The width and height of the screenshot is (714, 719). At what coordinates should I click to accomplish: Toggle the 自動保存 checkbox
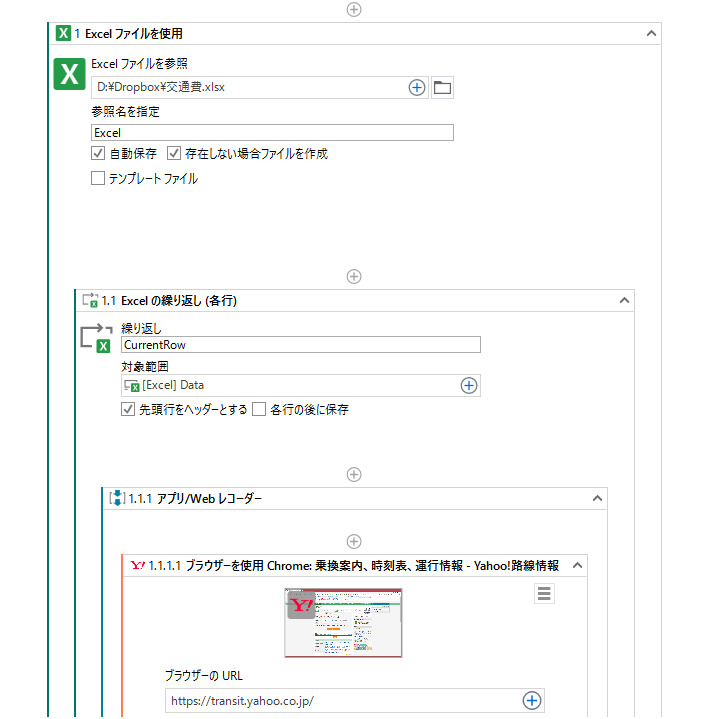[x=98, y=154]
